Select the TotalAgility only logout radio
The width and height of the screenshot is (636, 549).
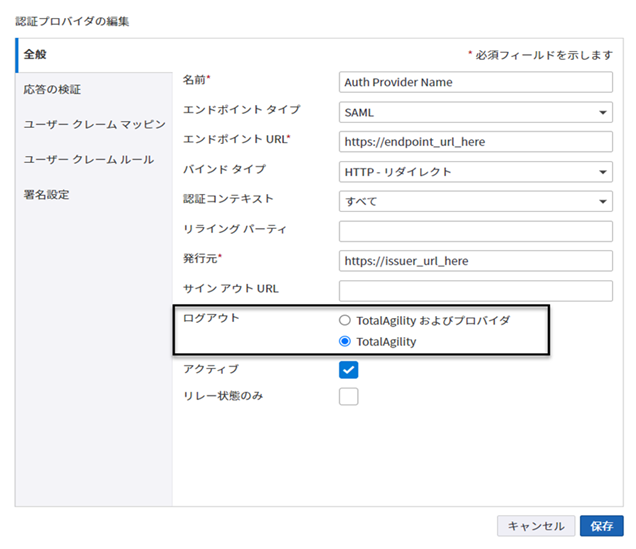click(x=346, y=342)
